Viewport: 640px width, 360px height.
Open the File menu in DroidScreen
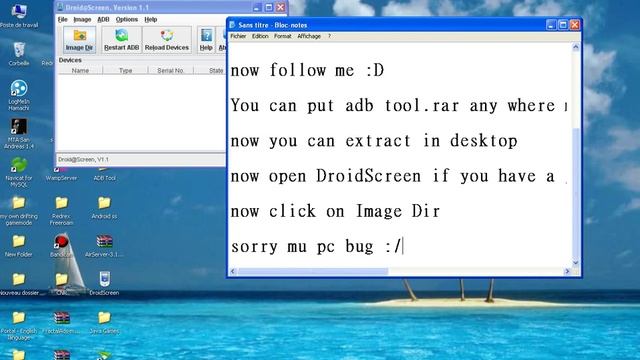(62, 19)
